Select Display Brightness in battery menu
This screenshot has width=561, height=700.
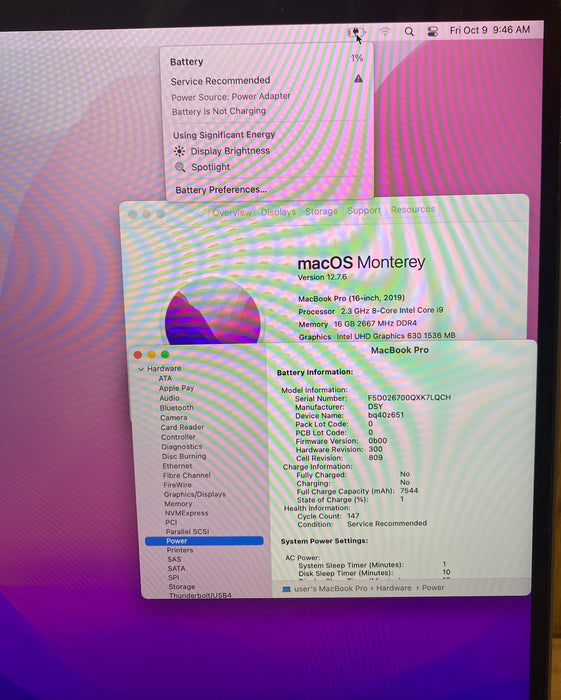pyautogui.click(x=230, y=151)
